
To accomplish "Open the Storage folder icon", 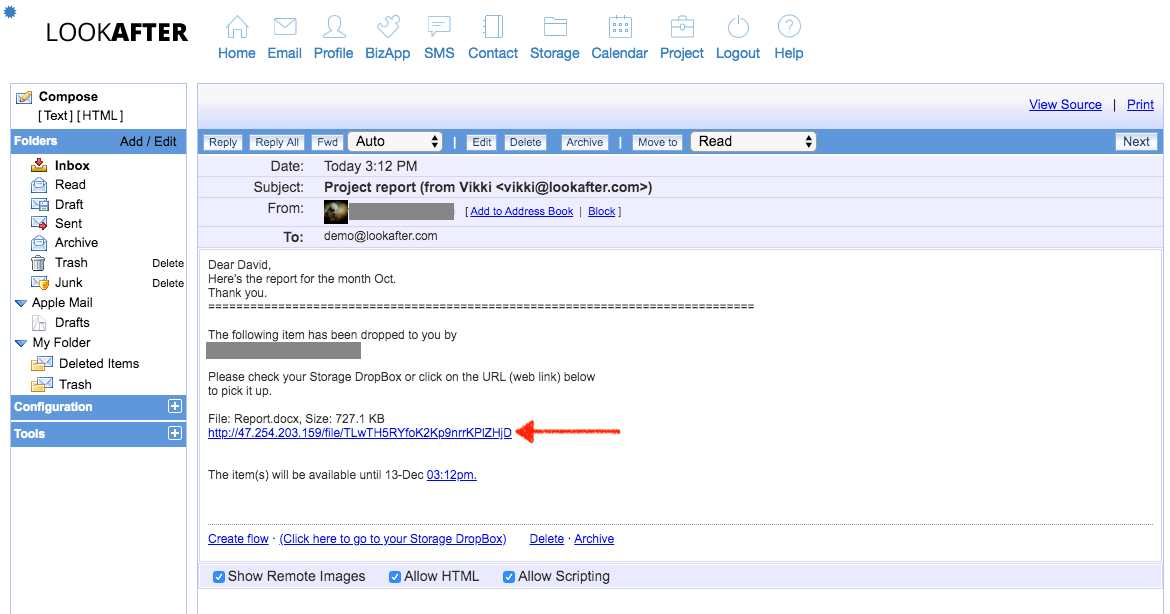I will coord(555,27).
